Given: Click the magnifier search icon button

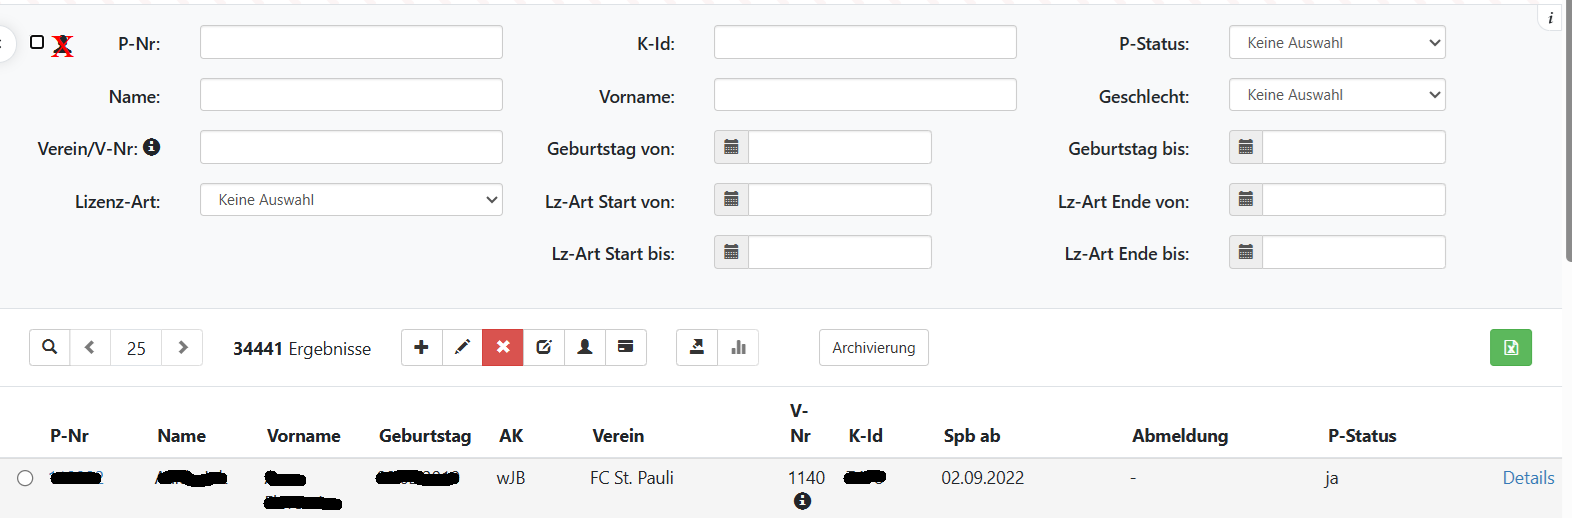Looking at the screenshot, I should 49,348.
